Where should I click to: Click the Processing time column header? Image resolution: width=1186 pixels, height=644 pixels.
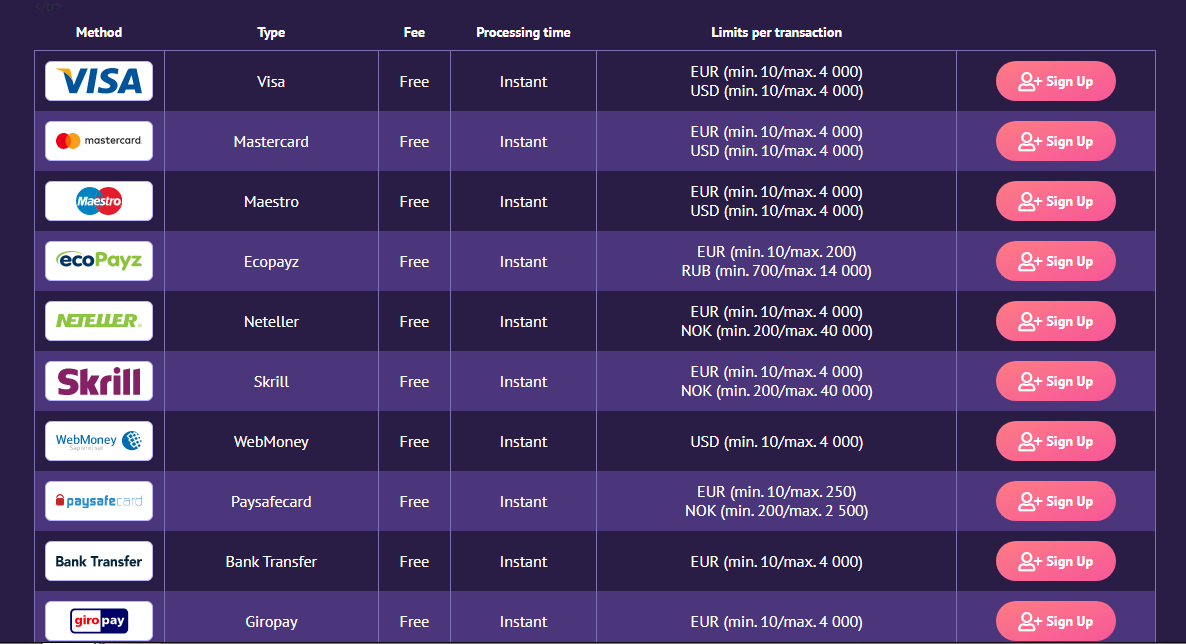523,33
